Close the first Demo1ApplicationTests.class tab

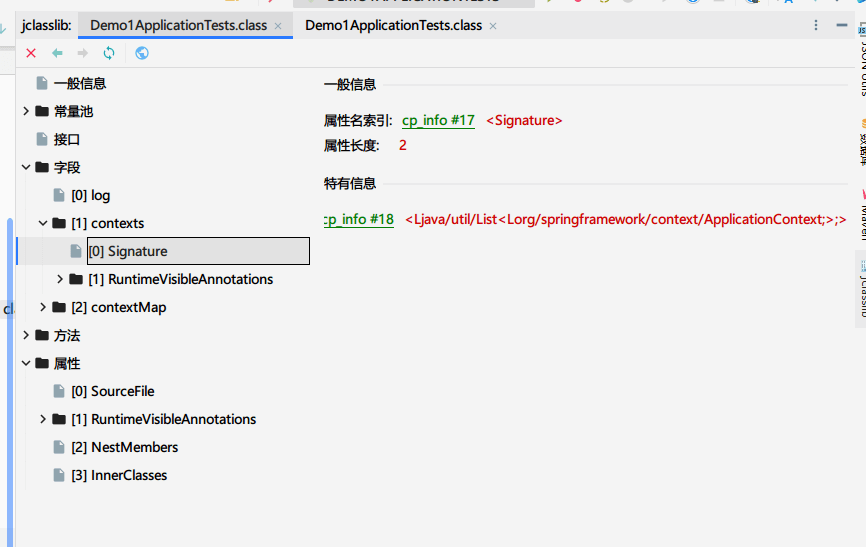[x=278, y=26]
